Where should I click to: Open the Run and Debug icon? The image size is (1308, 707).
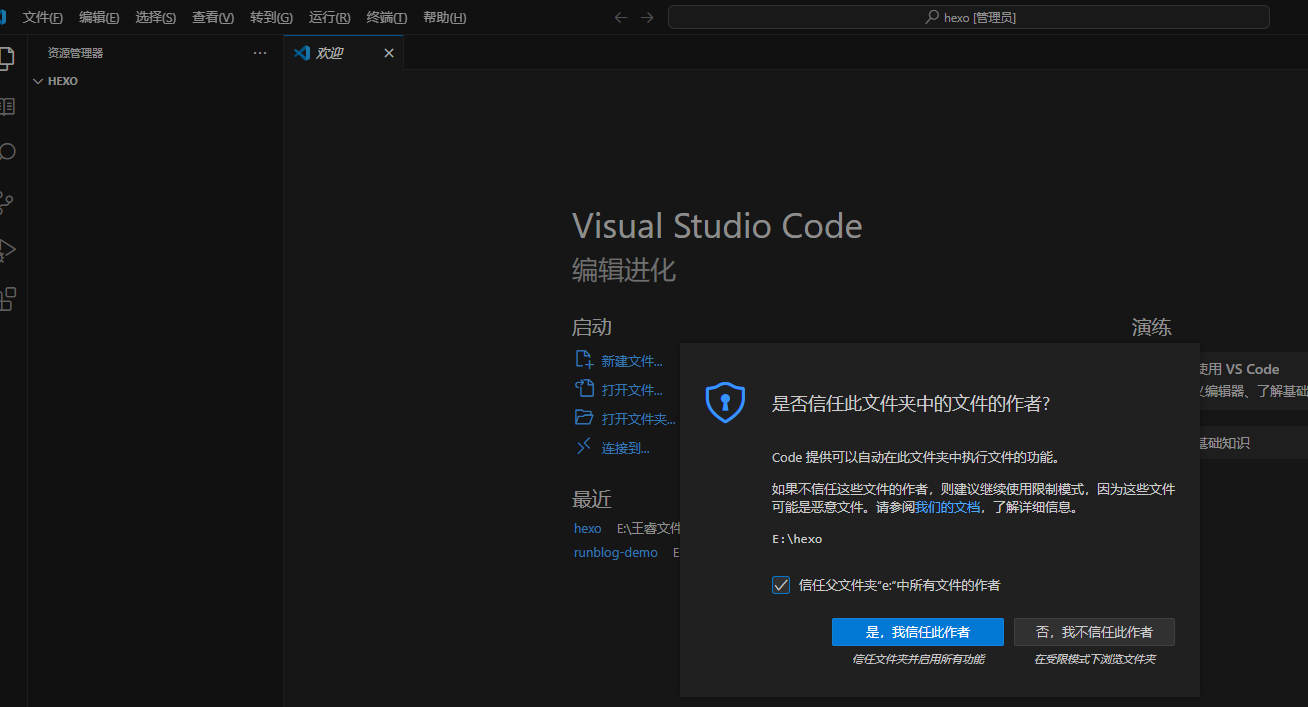coord(6,250)
